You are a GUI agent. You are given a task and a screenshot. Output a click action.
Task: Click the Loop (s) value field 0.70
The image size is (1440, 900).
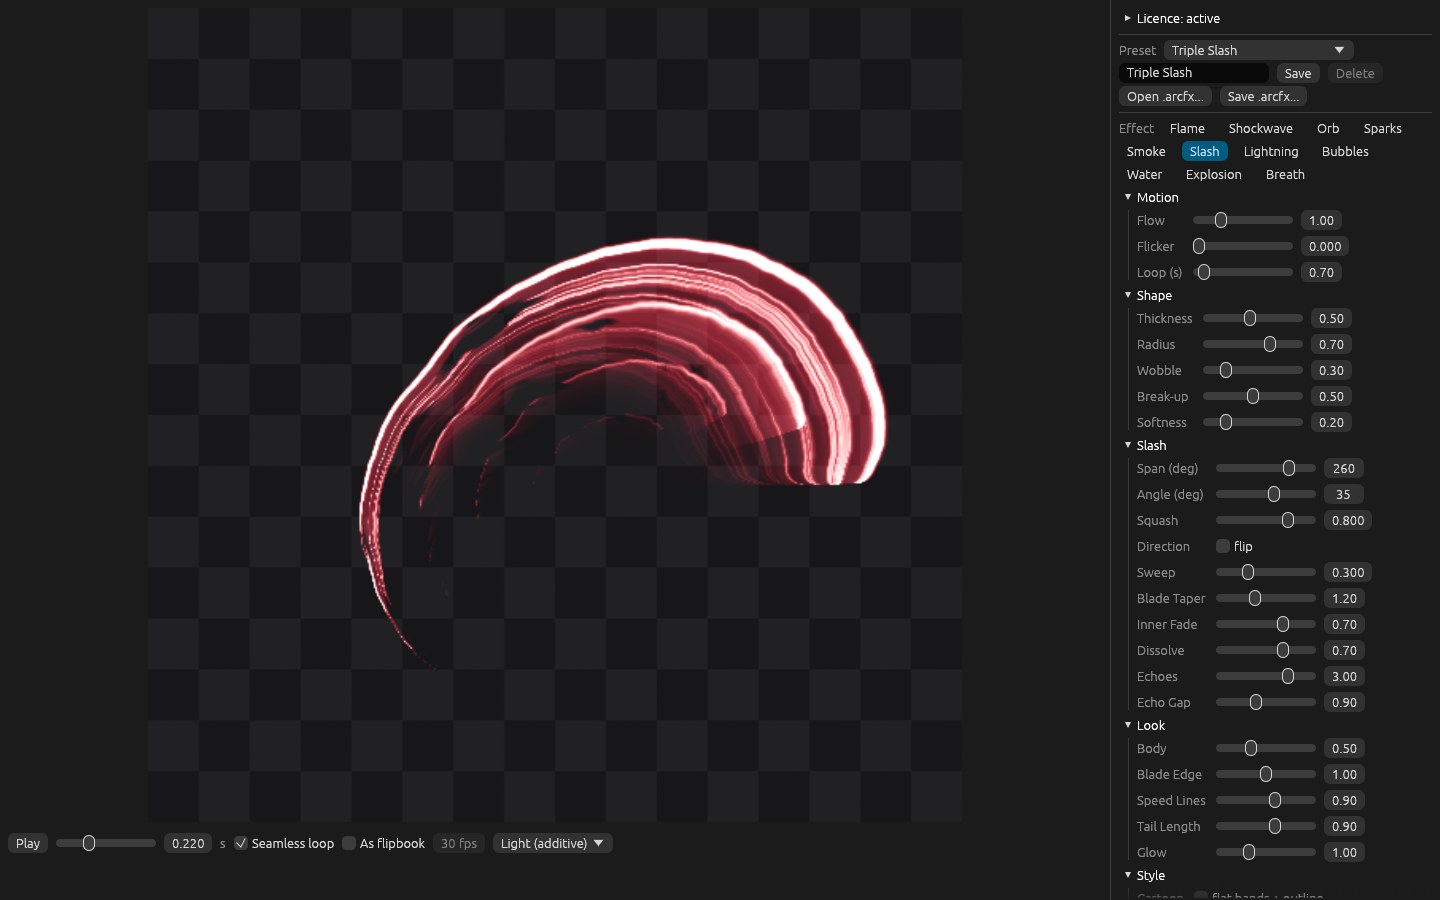click(1321, 272)
